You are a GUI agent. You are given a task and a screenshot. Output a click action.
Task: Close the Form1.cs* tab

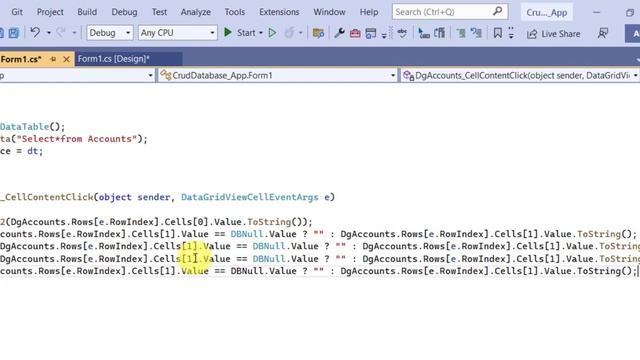point(67,59)
